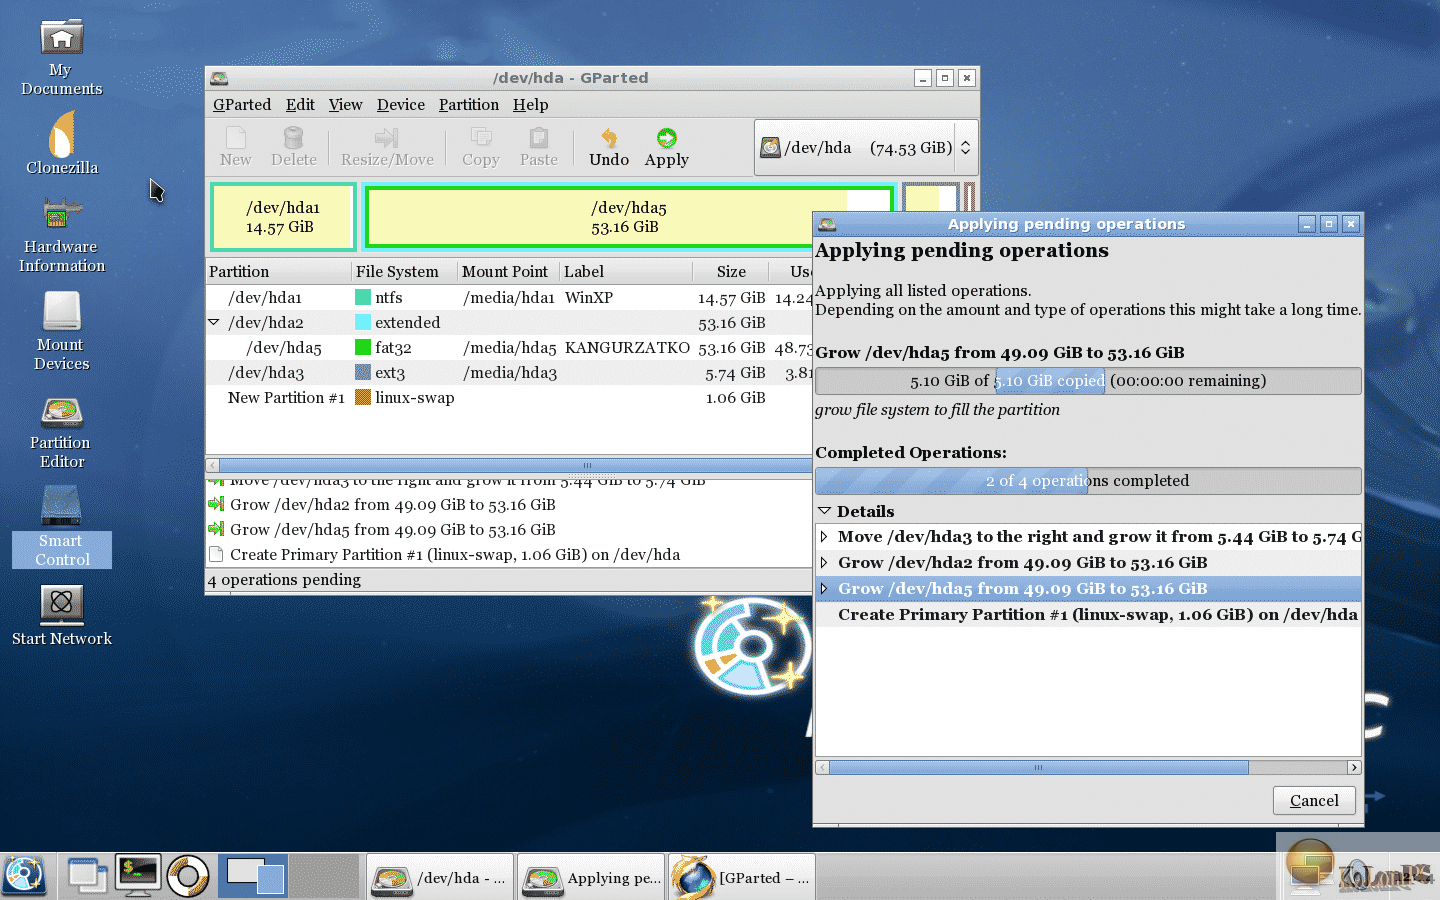Viewport: 1440px width, 900px height.
Task: Open the /dev/hda device selector dropdown
Action: click(x=865, y=147)
